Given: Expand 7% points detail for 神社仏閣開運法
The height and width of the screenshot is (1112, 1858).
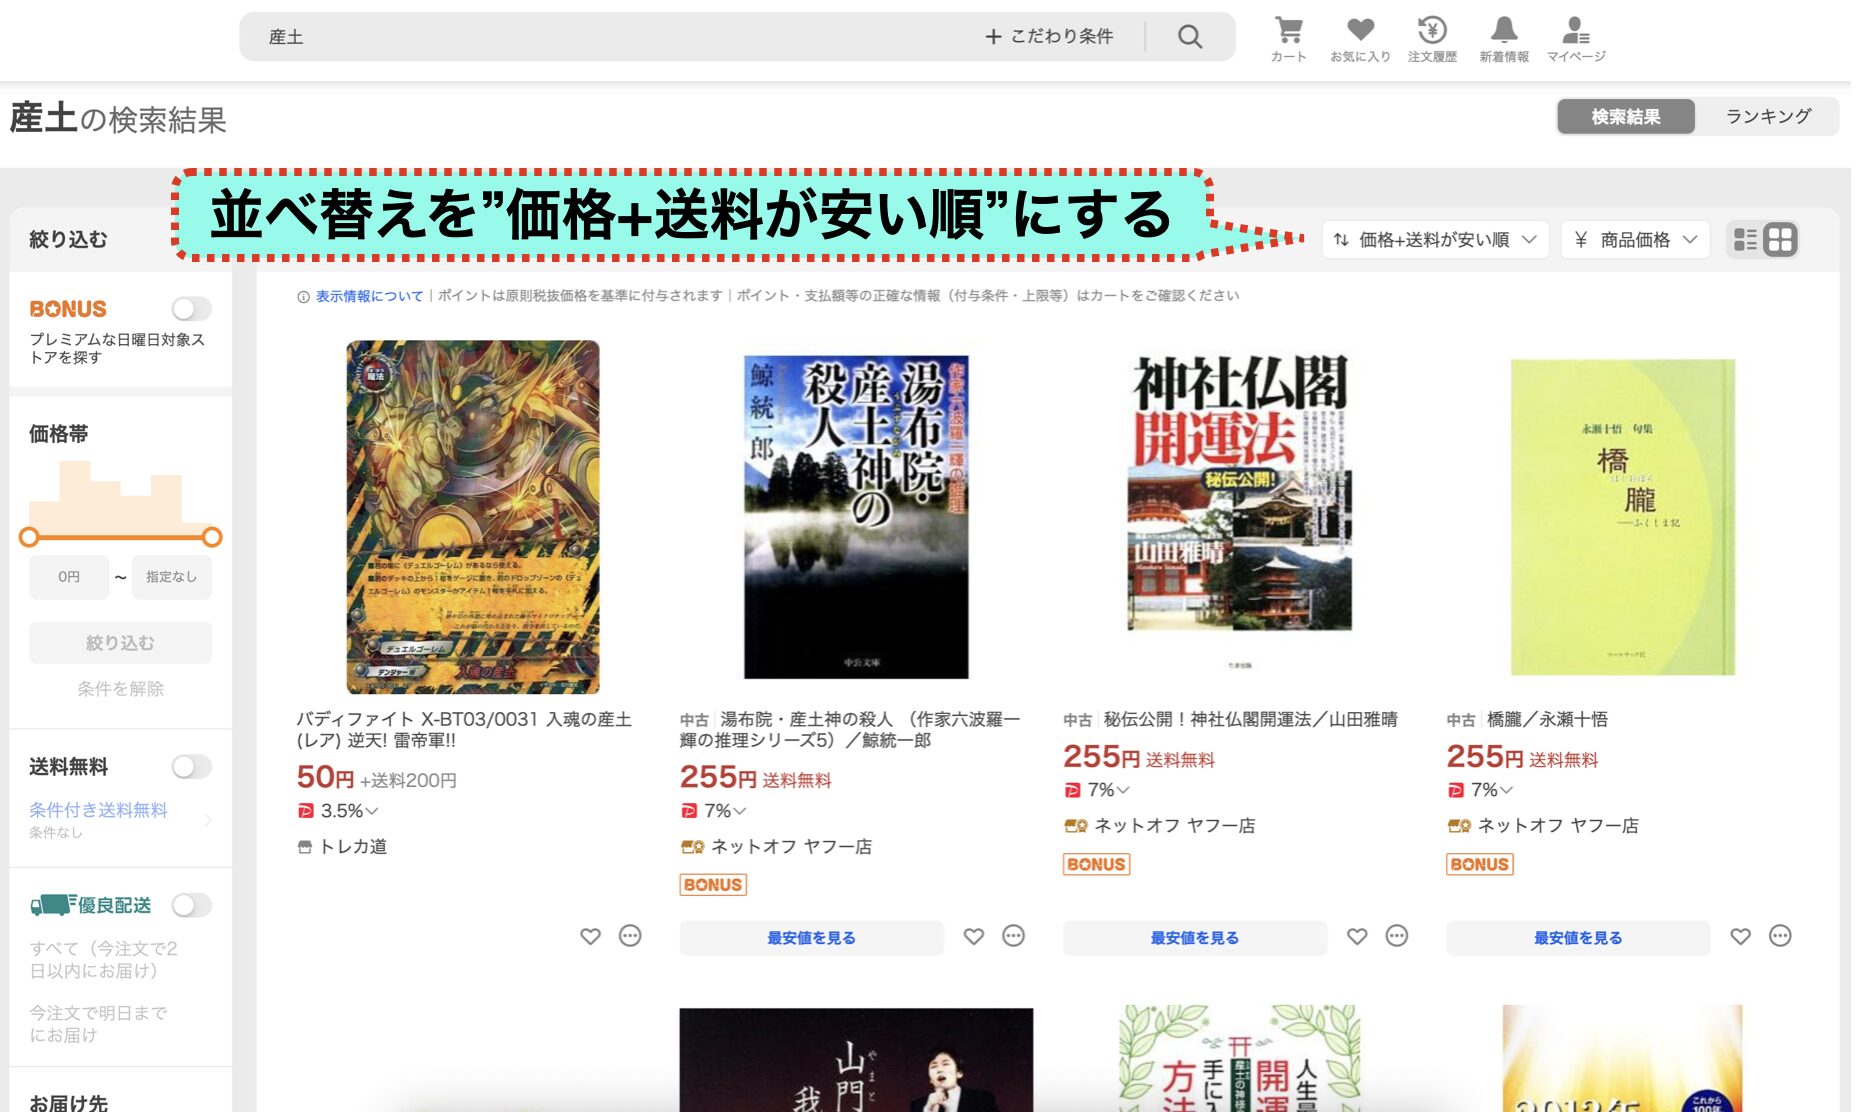Looking at the screenshot, I should 1123,790.
